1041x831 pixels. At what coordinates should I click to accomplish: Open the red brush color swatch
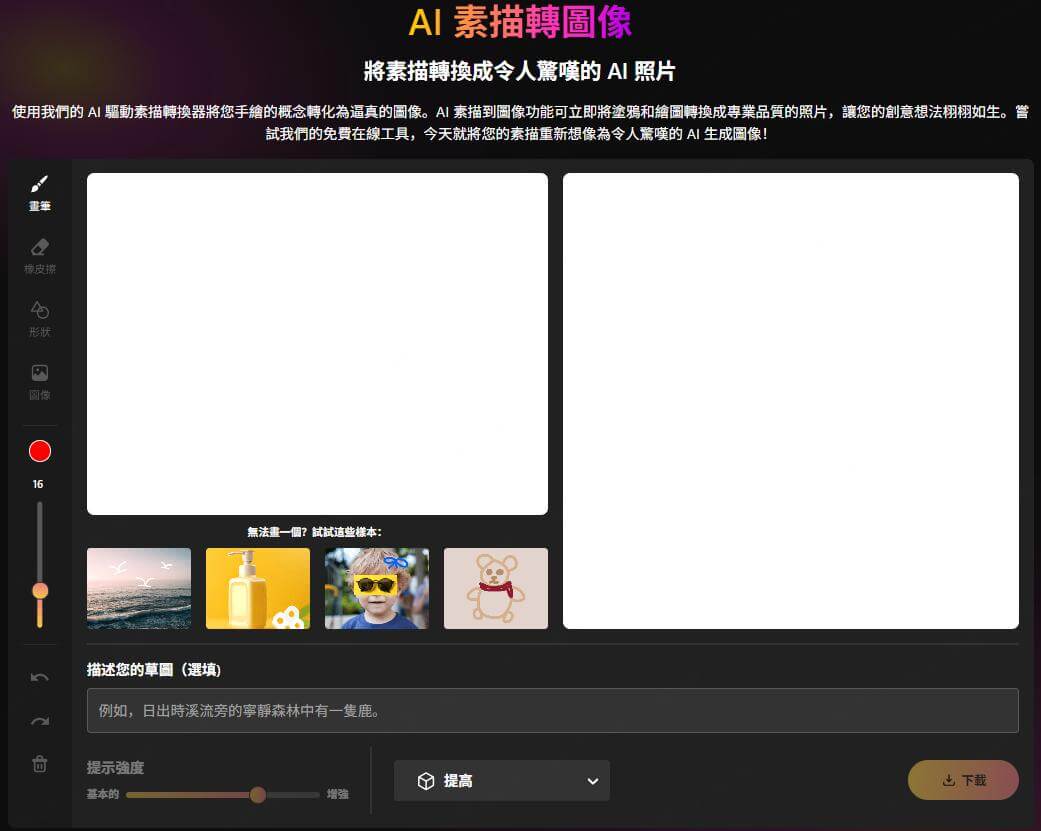click(40, 451)
